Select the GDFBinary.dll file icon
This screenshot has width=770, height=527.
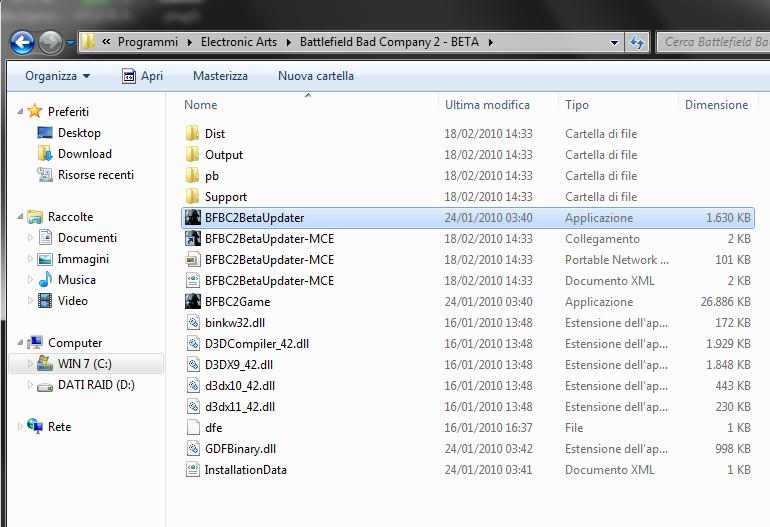[x=192, y=448]
